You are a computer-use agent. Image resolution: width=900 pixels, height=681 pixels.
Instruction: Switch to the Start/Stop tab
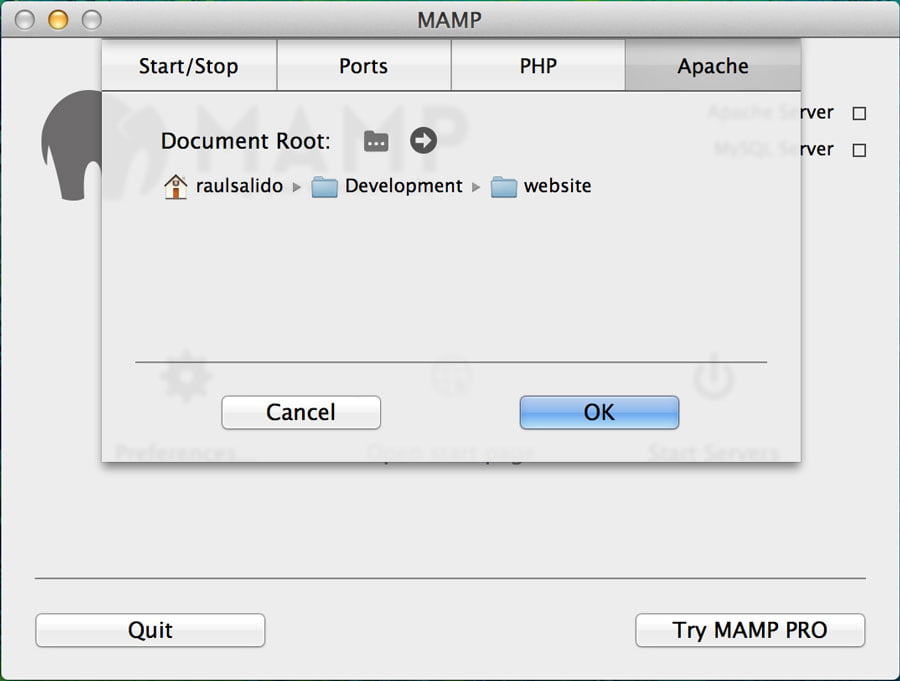(189, 65)
